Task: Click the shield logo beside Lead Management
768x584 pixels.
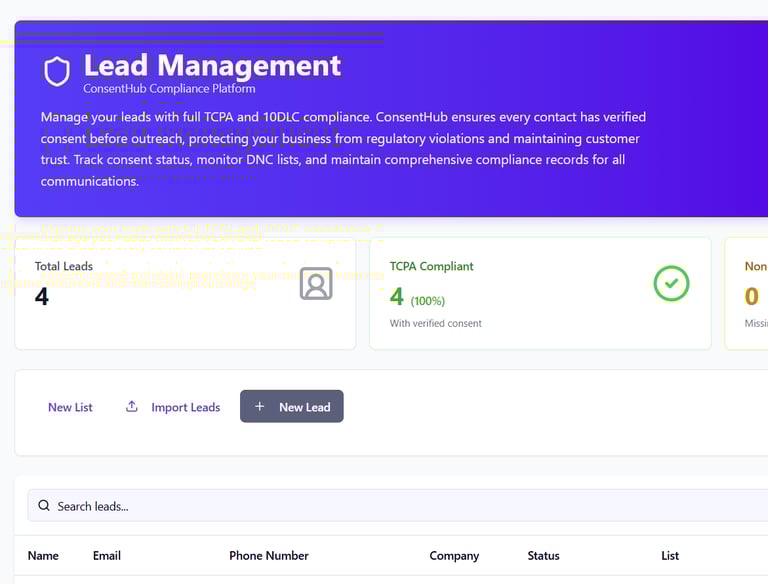Action: [57, 71]
